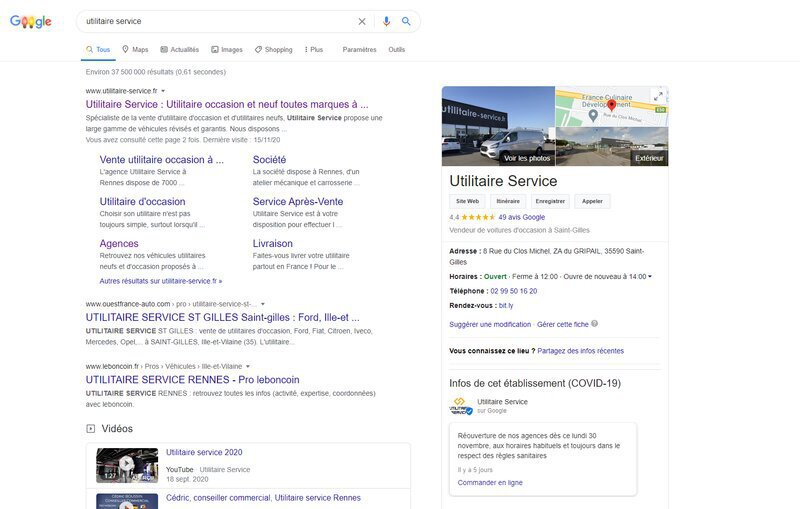Call phone number 02 99 50 16 20
Image resolution: width=800 pixels, height=509 pixels.
[514, 291]
